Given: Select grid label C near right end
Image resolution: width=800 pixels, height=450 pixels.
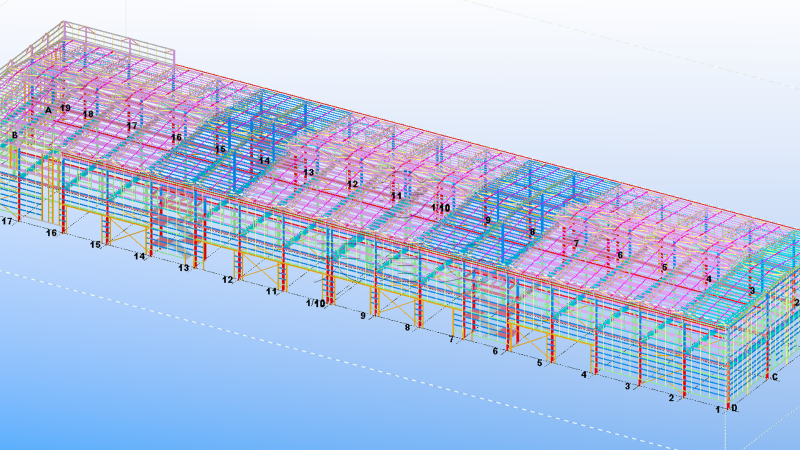Looking at the screenshot, I should point(774,377).
